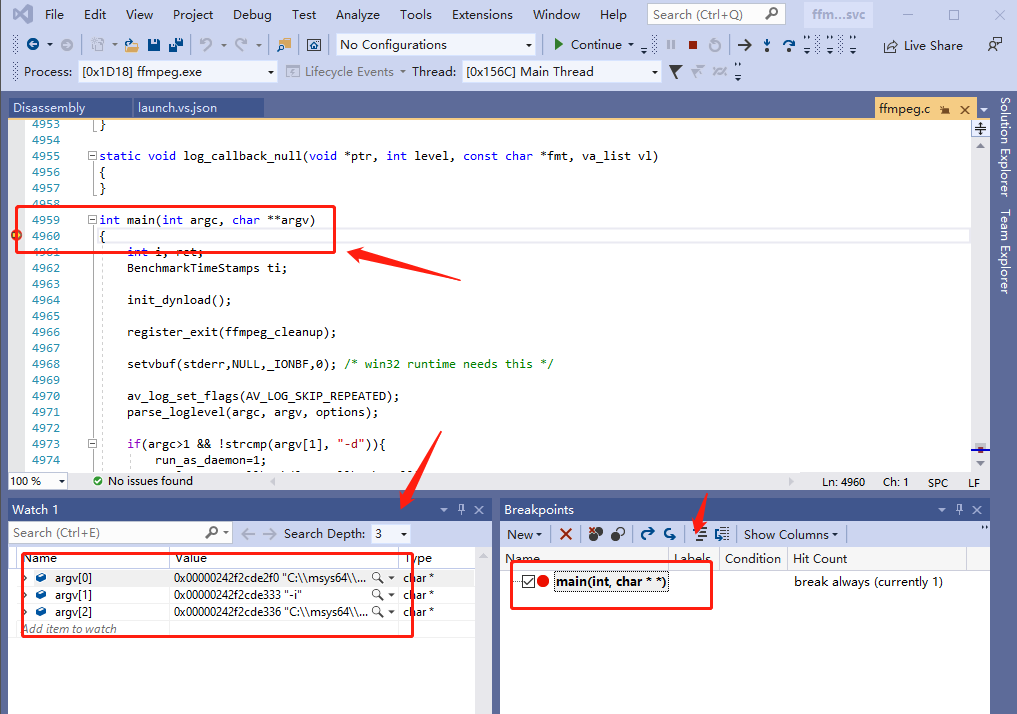
Task: Collapse the log_callback_null function outline
Action: point(92,156)
